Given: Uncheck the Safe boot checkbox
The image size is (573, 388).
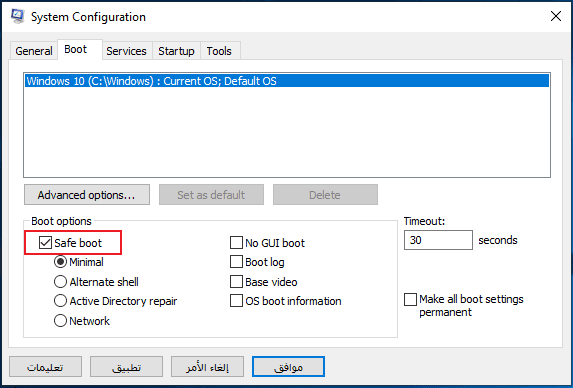Looking at the screenshot, I should [45, 243].
